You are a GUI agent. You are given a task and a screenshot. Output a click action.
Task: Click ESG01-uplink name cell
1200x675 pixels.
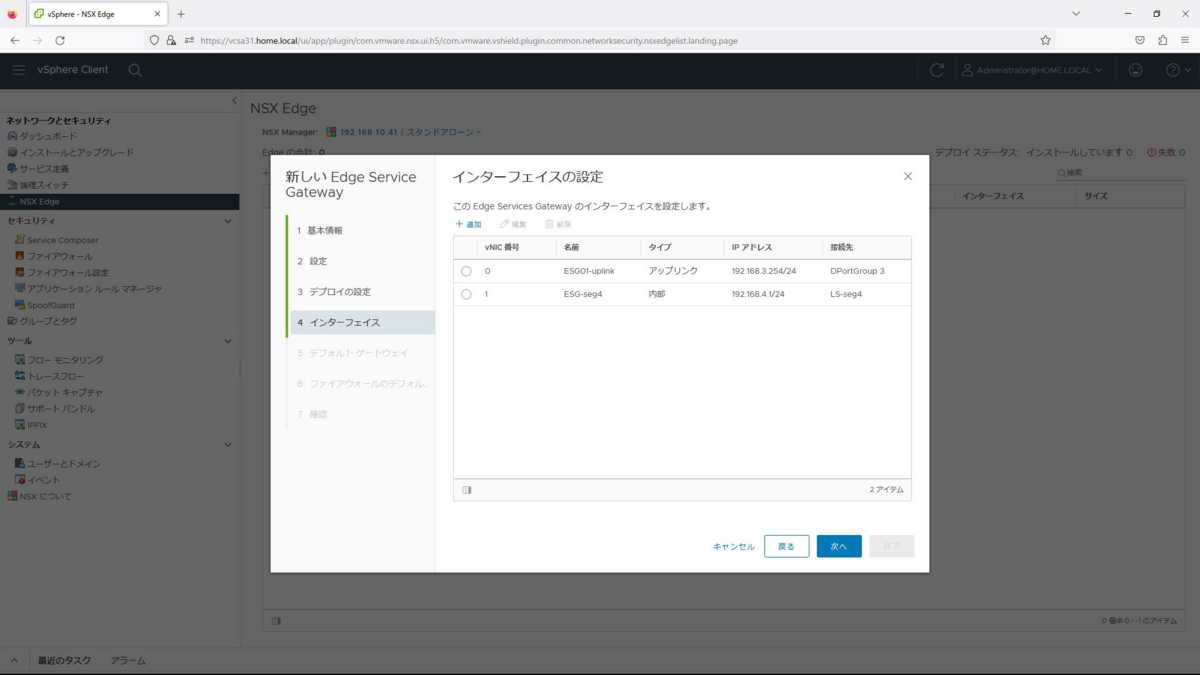click(589, 271)
